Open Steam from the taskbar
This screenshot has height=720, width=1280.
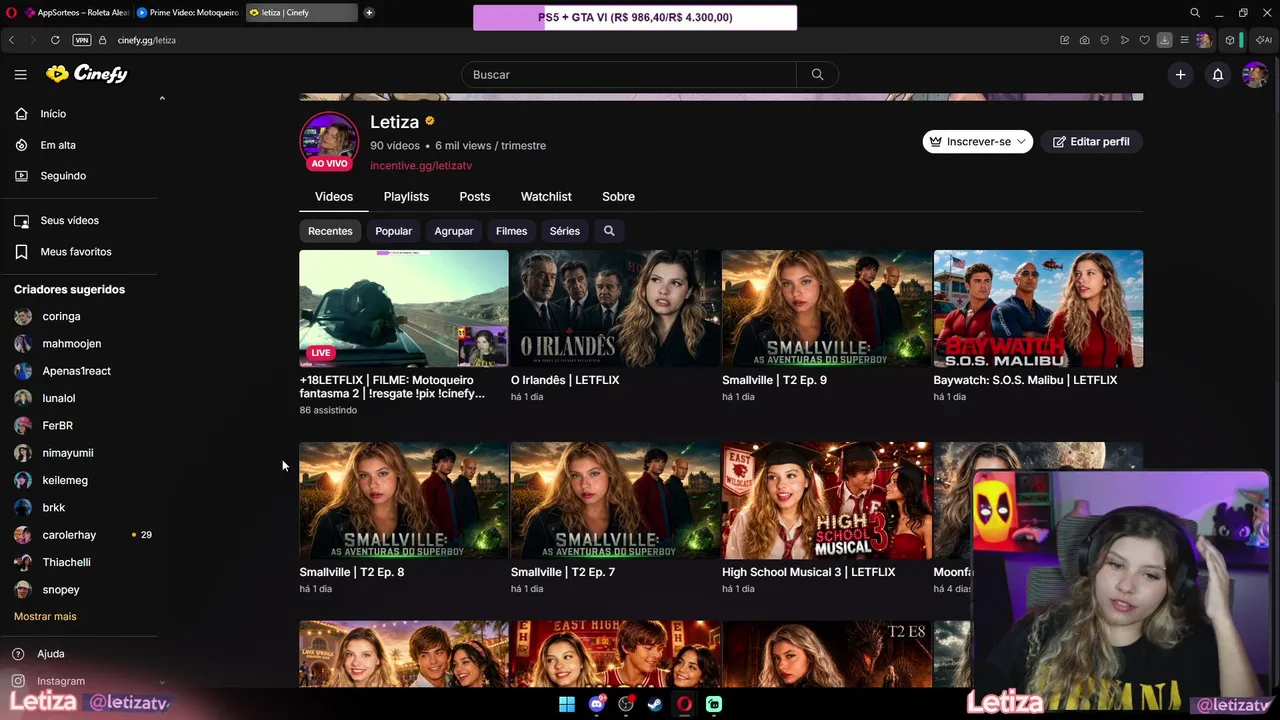click(655, 704)
